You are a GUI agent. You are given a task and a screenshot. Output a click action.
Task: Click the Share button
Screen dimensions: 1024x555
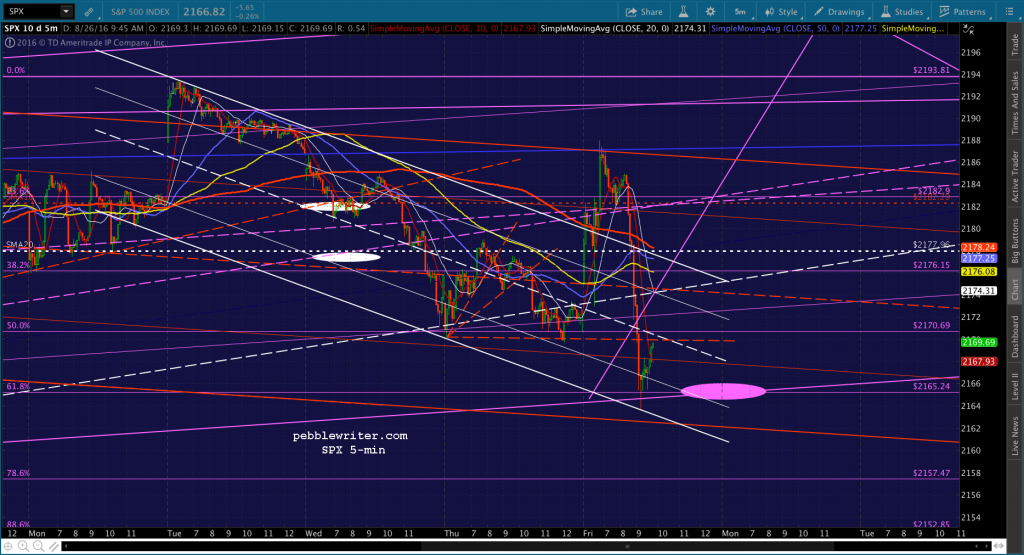[x=644, y=12]
